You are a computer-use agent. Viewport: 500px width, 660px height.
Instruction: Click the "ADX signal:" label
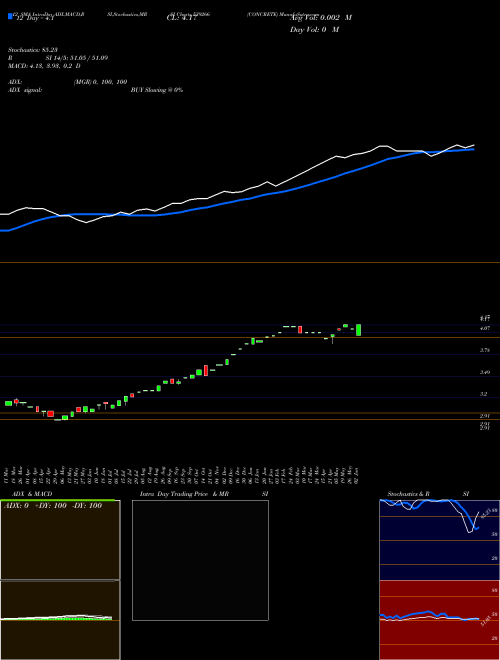pyautogui.click(x=25, y=90)
